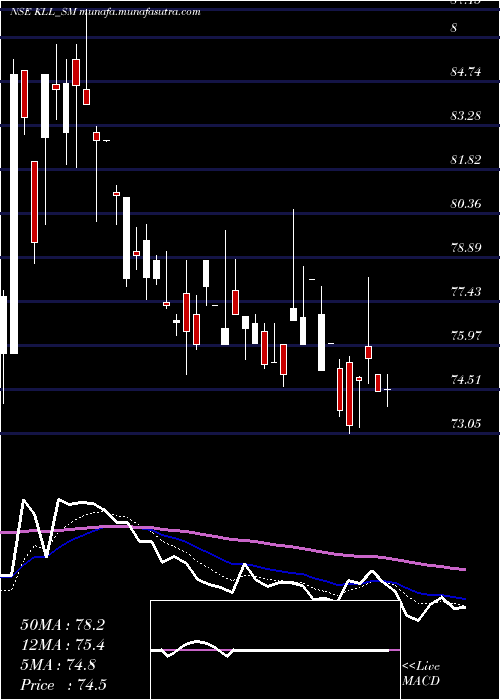Click the NSE KLL_SM munafasutra.com title text
This screenshot has width=500, height=700.
click(105, 12)
